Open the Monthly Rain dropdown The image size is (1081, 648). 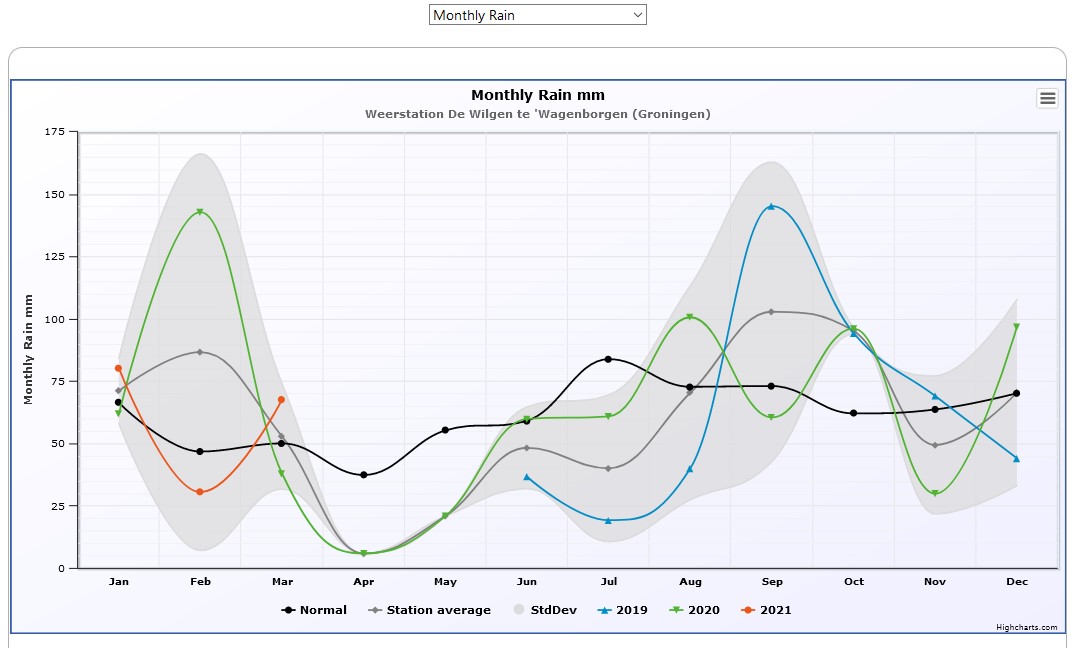[x=537, y=15]
